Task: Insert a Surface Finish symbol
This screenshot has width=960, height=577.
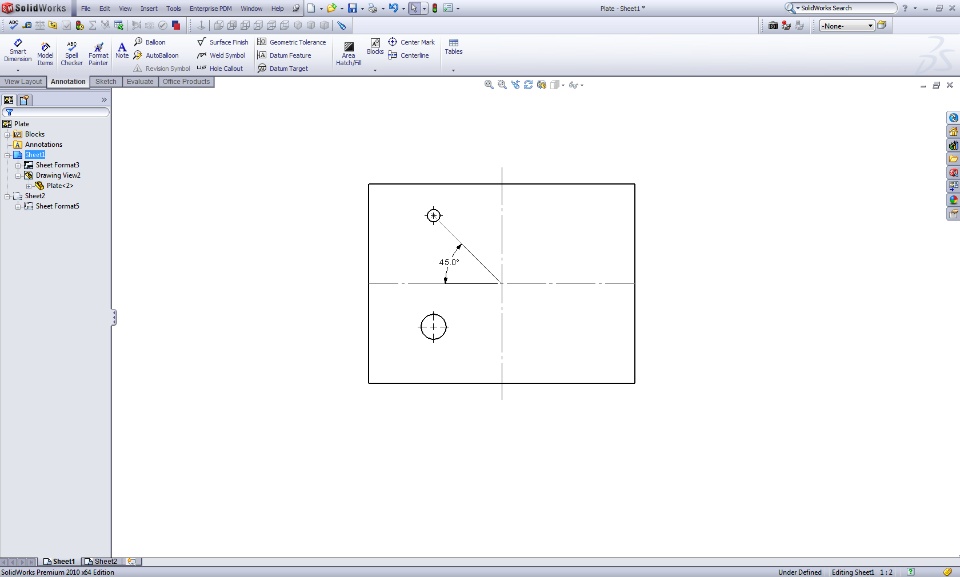Action: click(222, 42)
